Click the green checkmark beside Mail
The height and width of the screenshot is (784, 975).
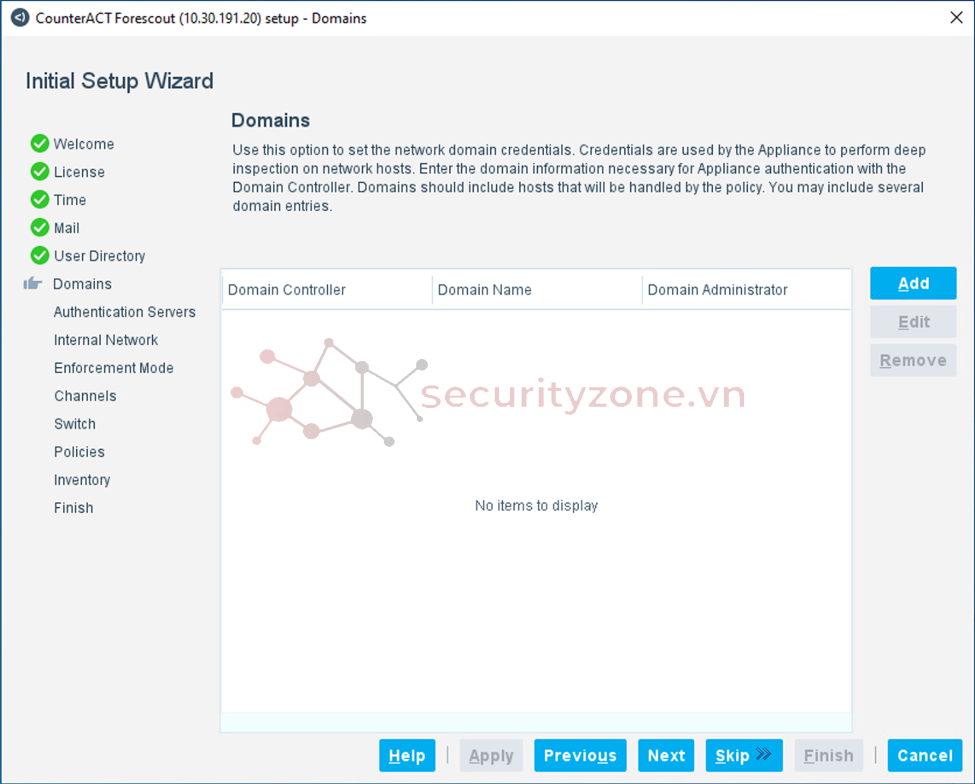click(40, 228)
